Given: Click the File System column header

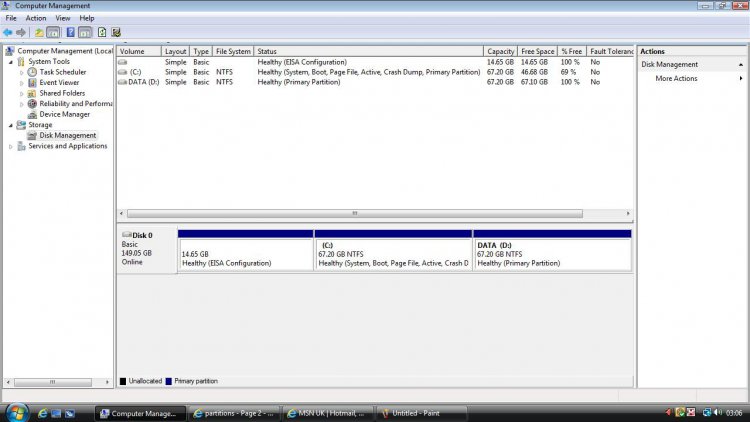Looking at the screenshot, I should tap(233, 51).
